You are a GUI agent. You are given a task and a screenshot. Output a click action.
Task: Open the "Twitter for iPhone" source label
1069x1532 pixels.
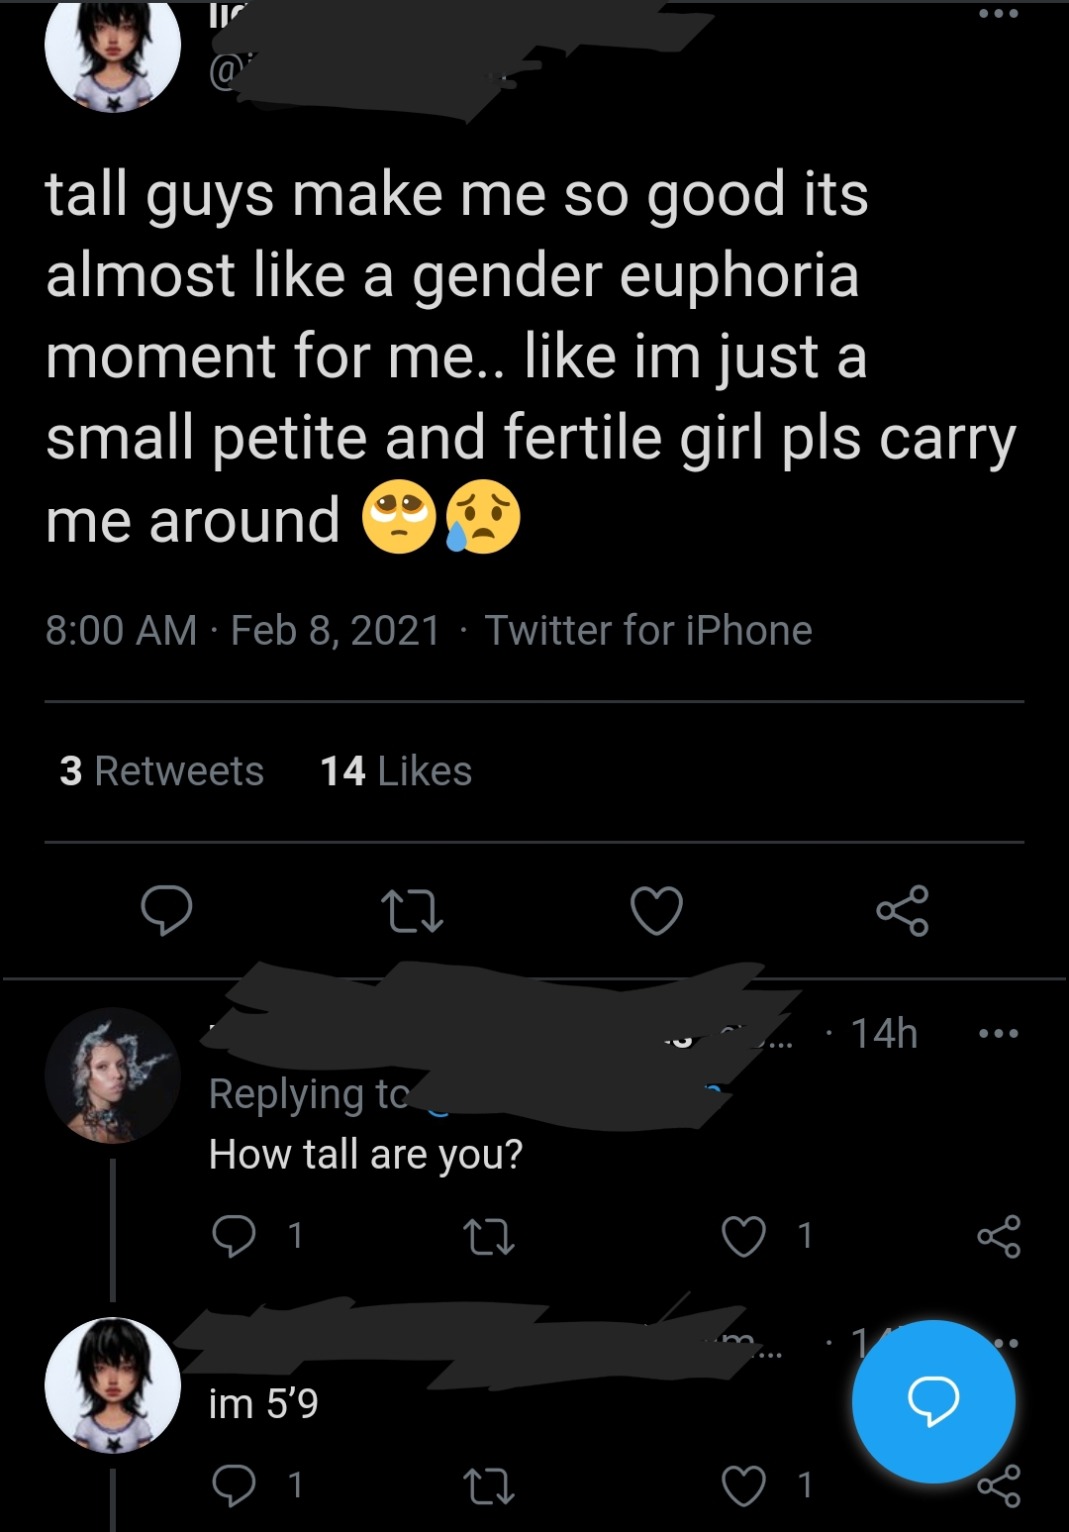click(648, 630)
